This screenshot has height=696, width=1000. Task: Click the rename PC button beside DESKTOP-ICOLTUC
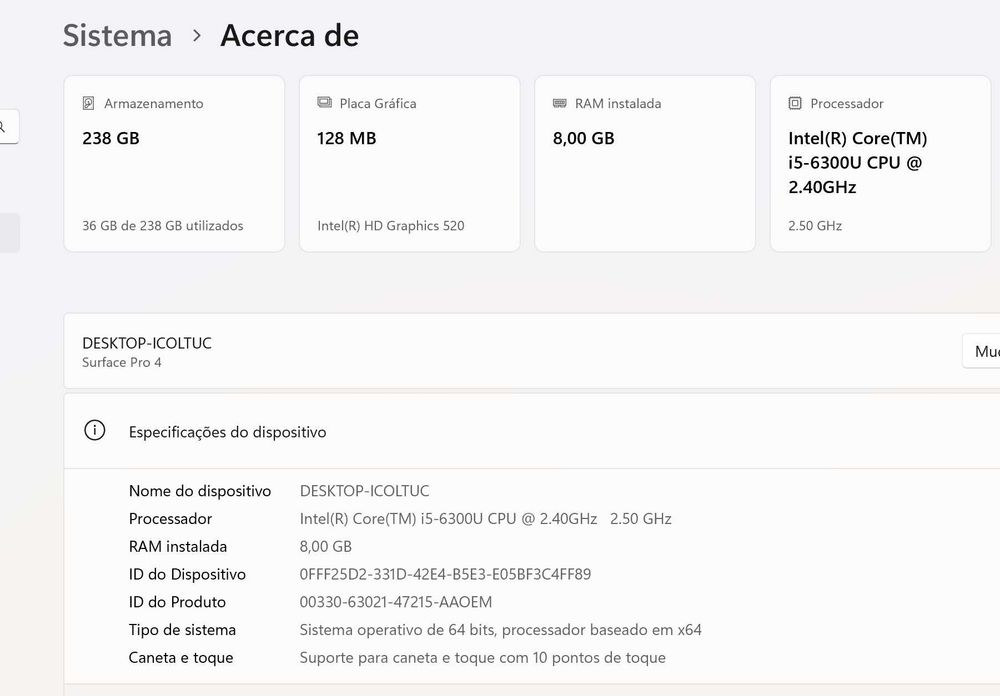point(981,351)
